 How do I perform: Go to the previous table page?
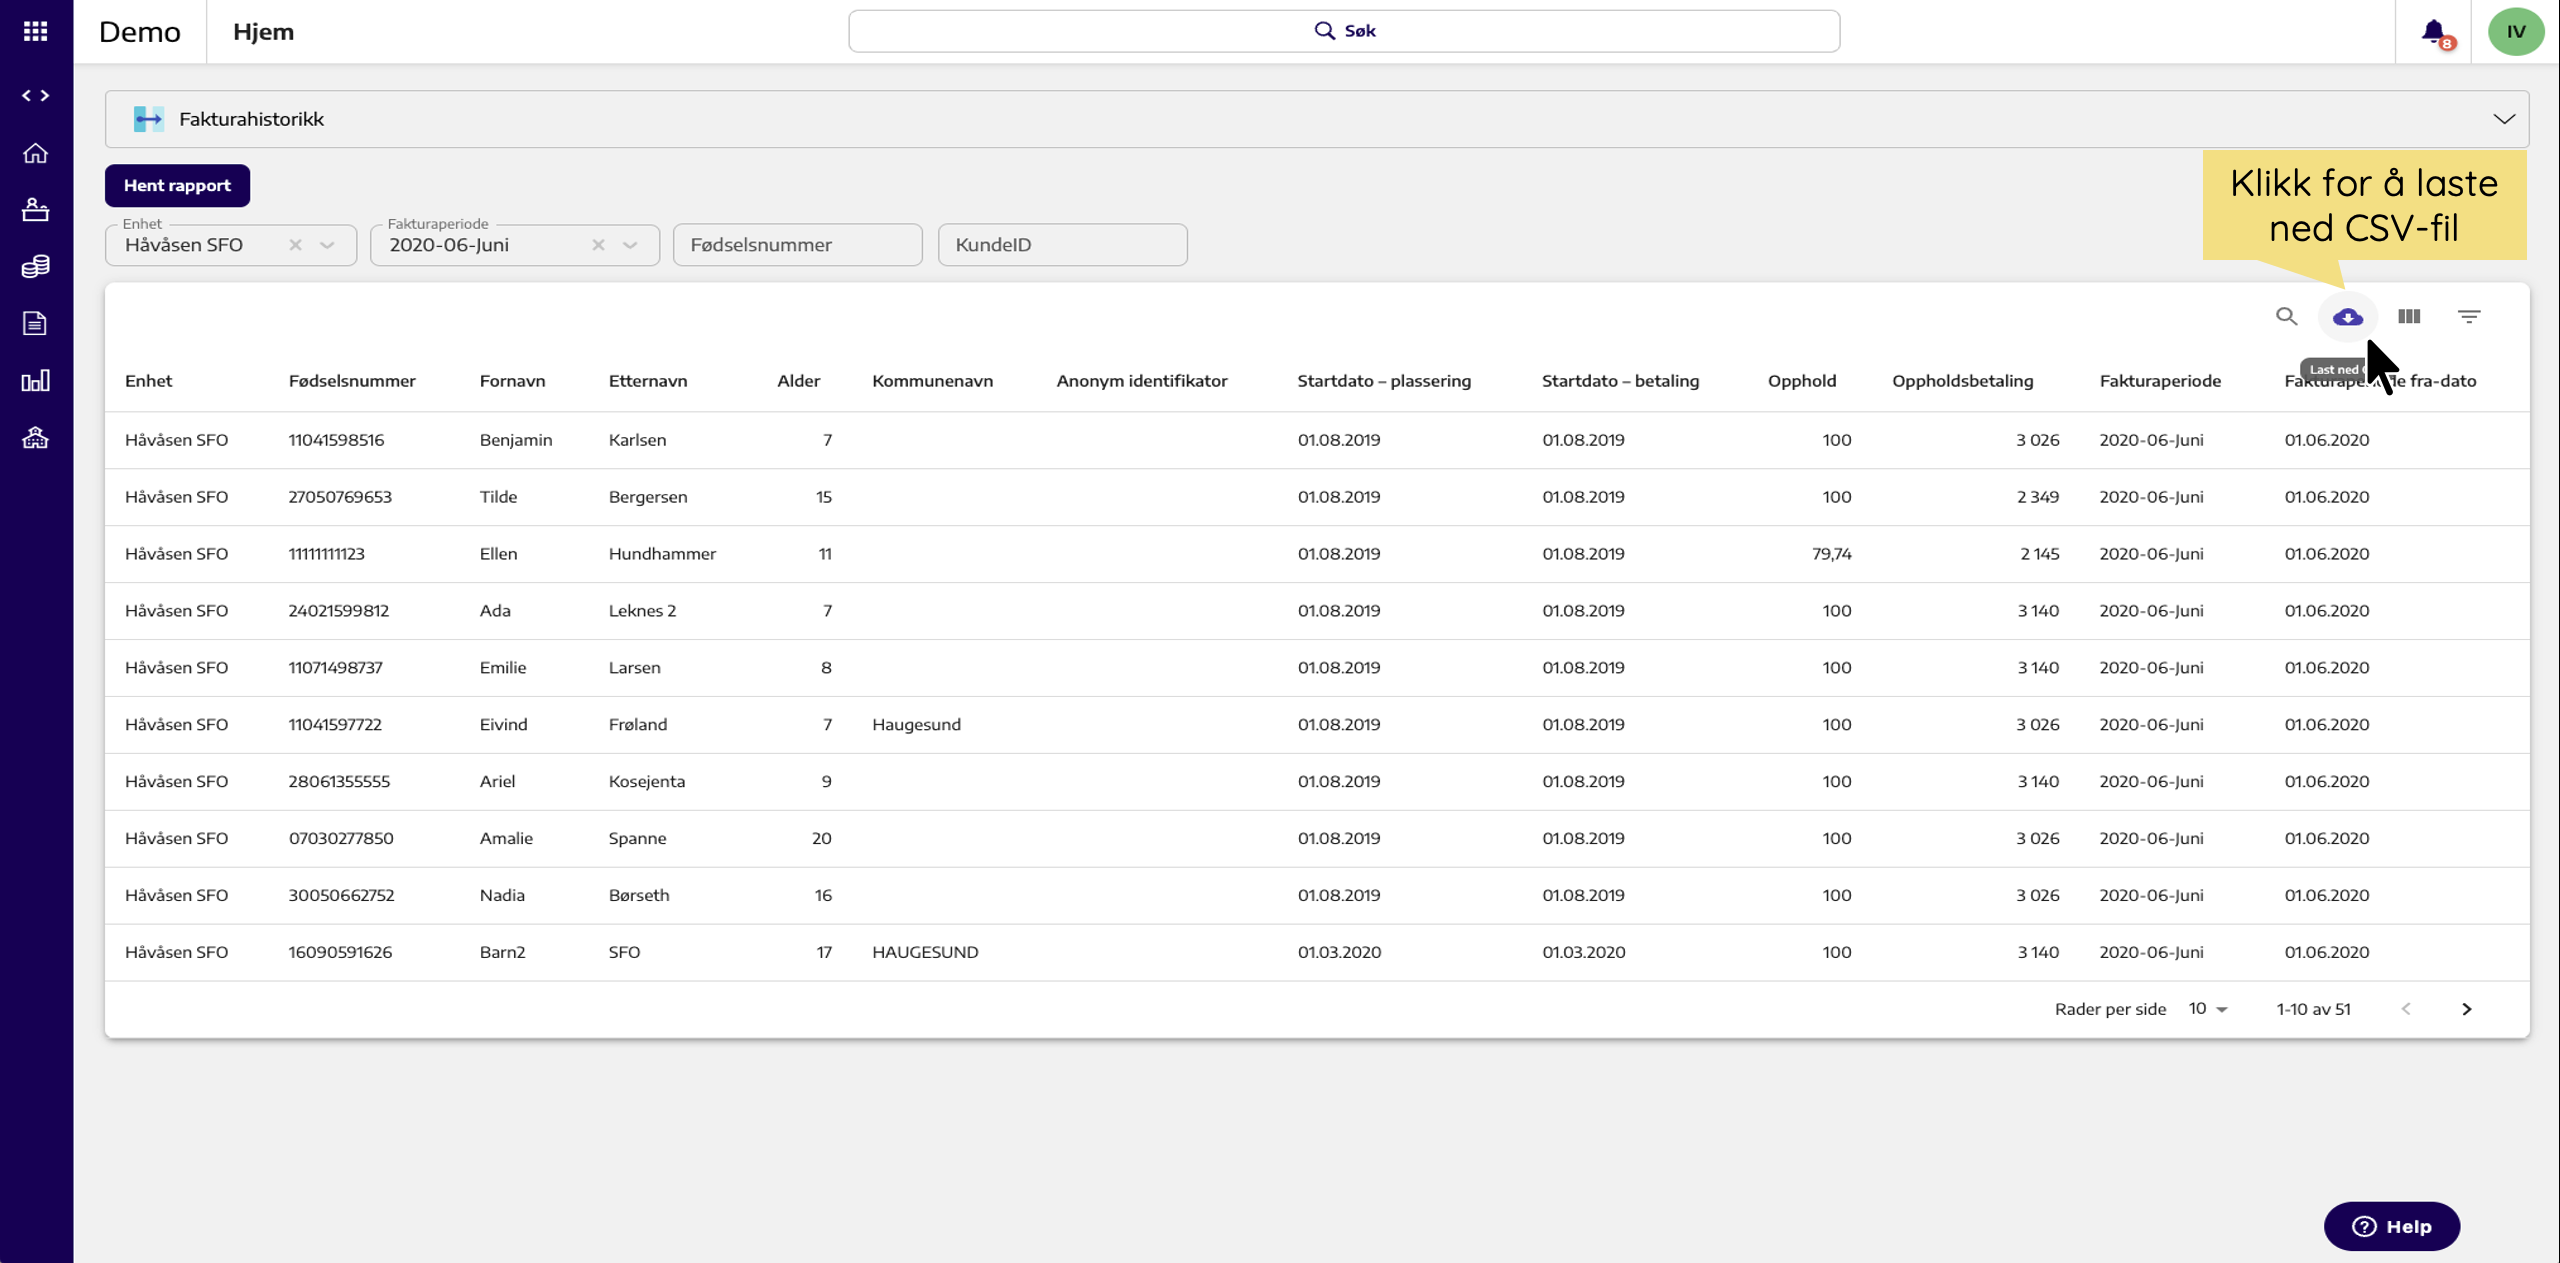pos(2406,1009)
